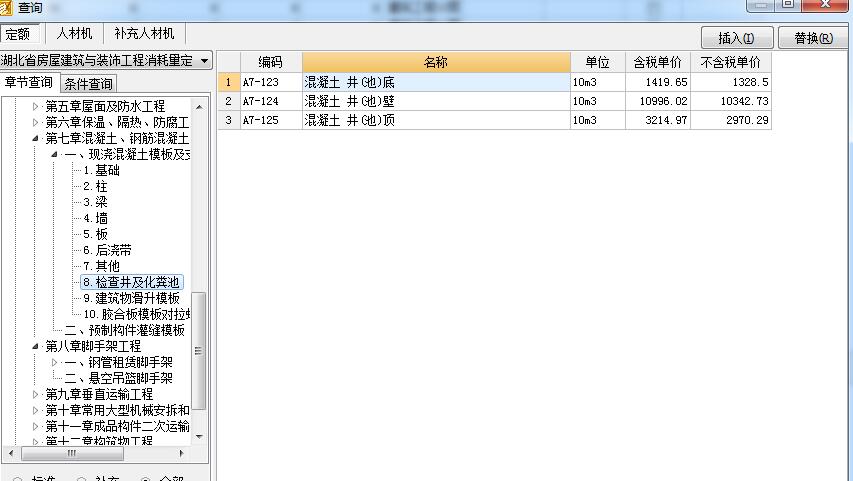The image size is (853, 481).
Task: Select tree item 2. 柱
Action: pos(95,187)
